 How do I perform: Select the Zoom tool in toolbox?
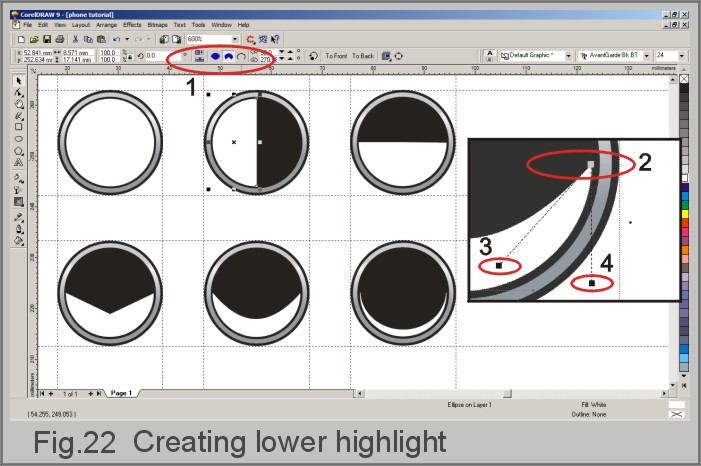point(18,104)
